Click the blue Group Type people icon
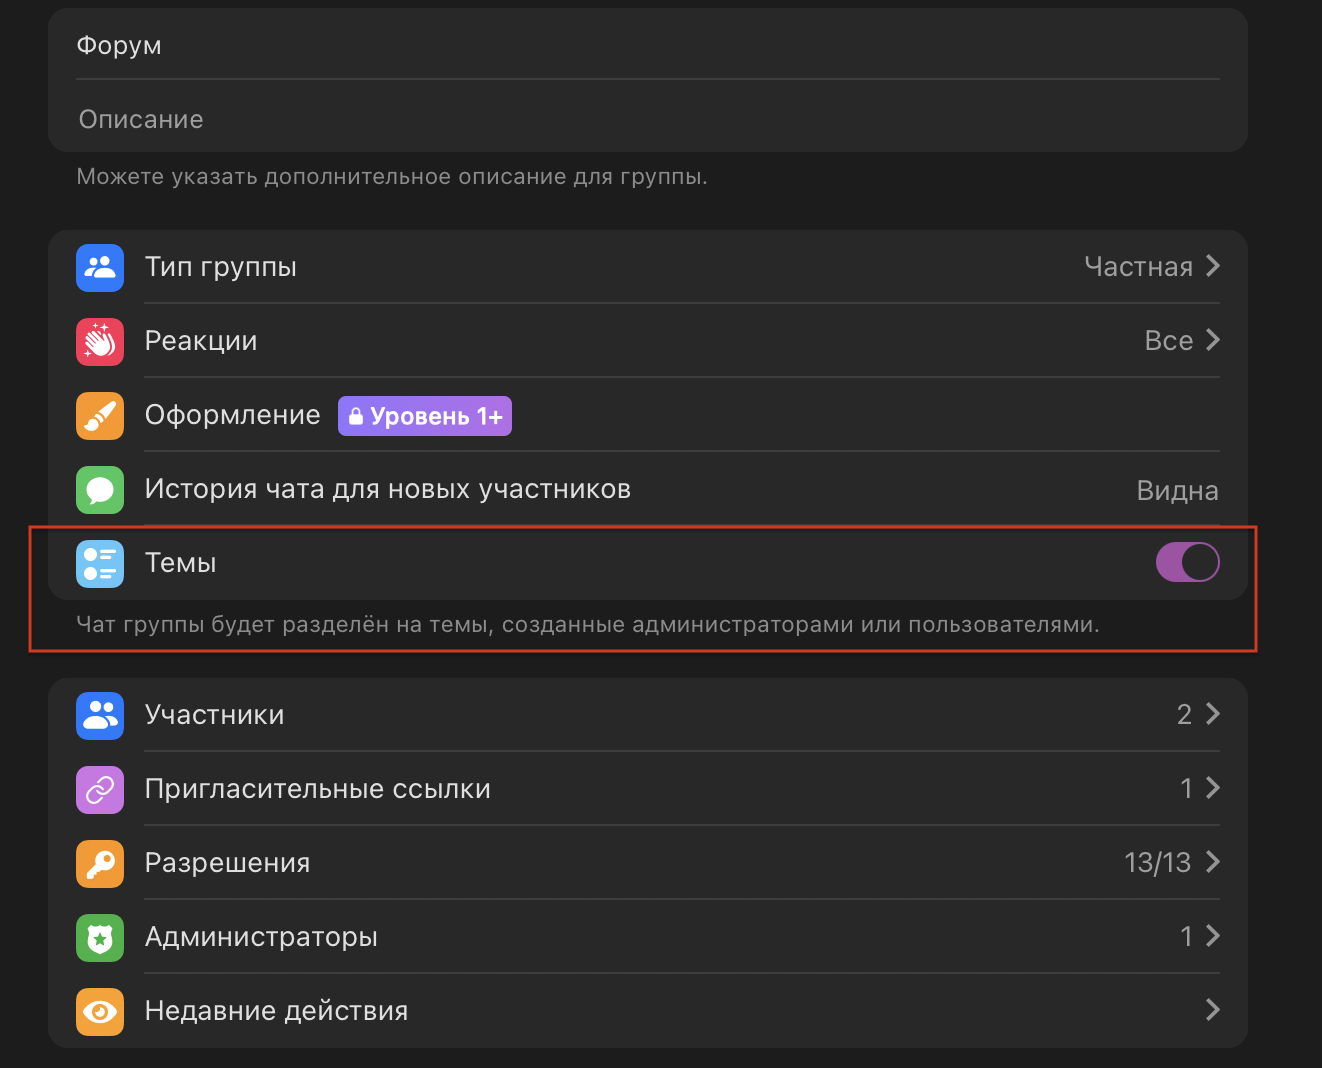 coord(100,267)
